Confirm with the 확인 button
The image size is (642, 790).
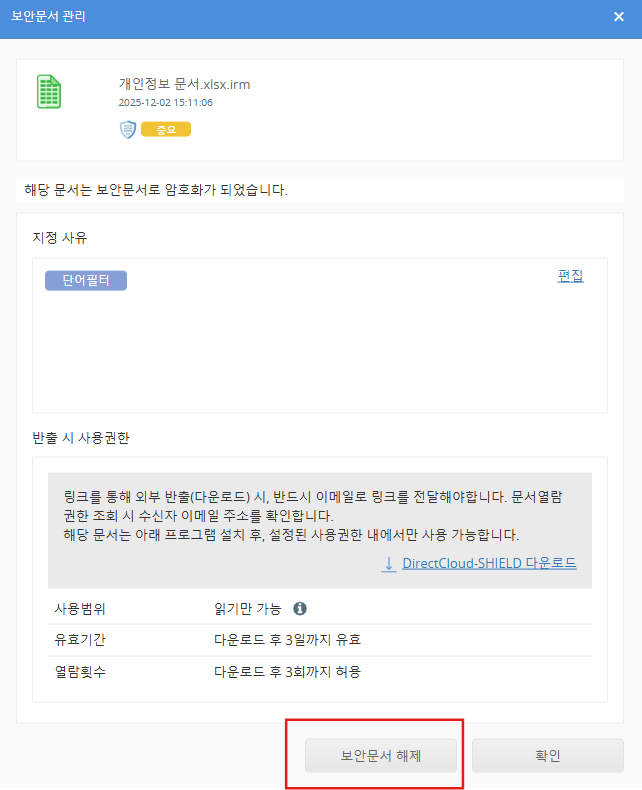pyautogui.click(x=548, y=756)
